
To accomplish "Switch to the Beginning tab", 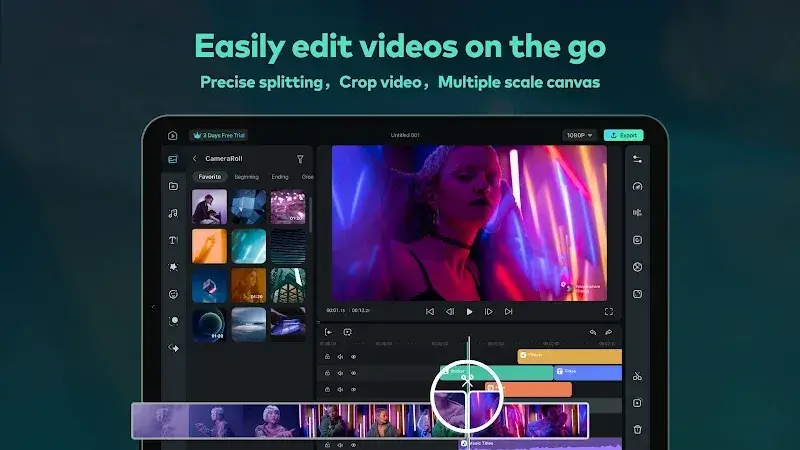I will pyautogui.click(x=246, y=177).
